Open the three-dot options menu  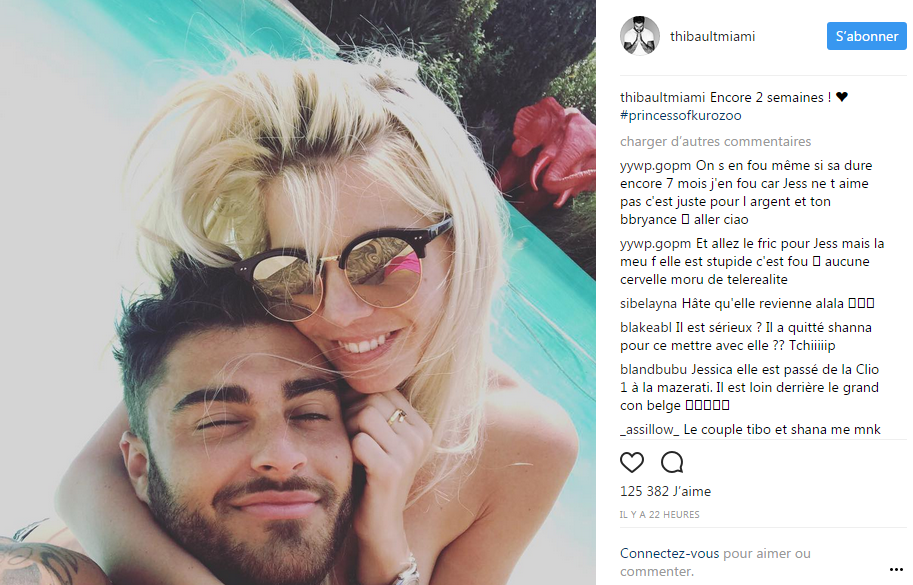(x=896, y=569)
